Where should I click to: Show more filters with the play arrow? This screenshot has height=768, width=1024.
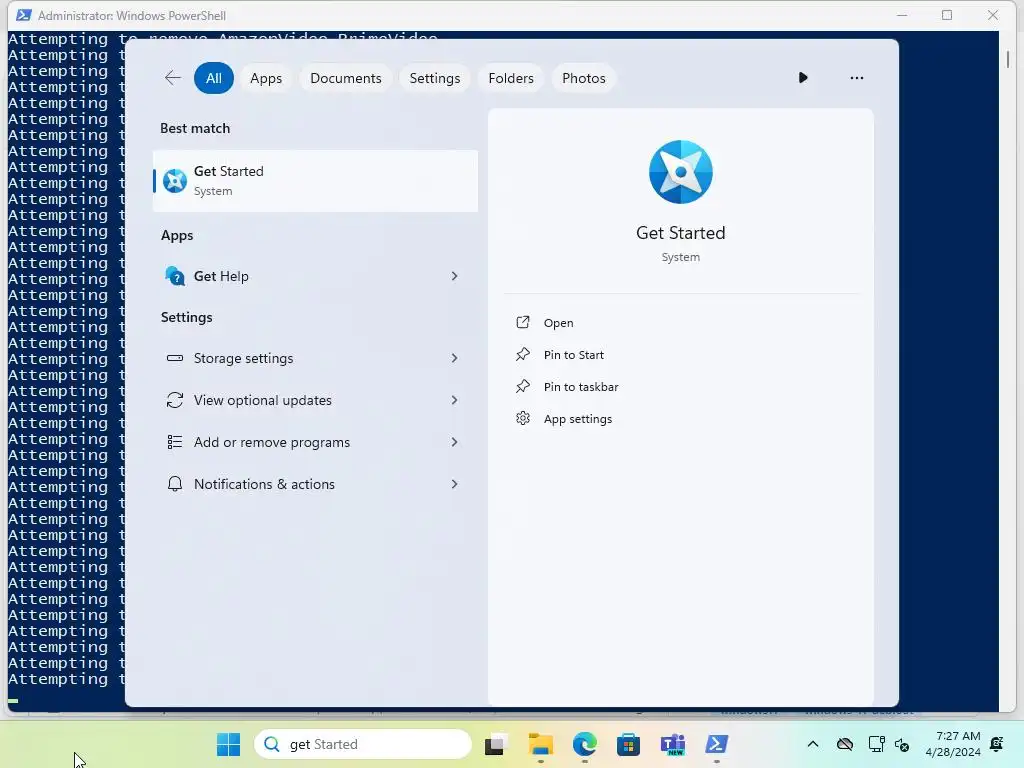tap(803, 78)
